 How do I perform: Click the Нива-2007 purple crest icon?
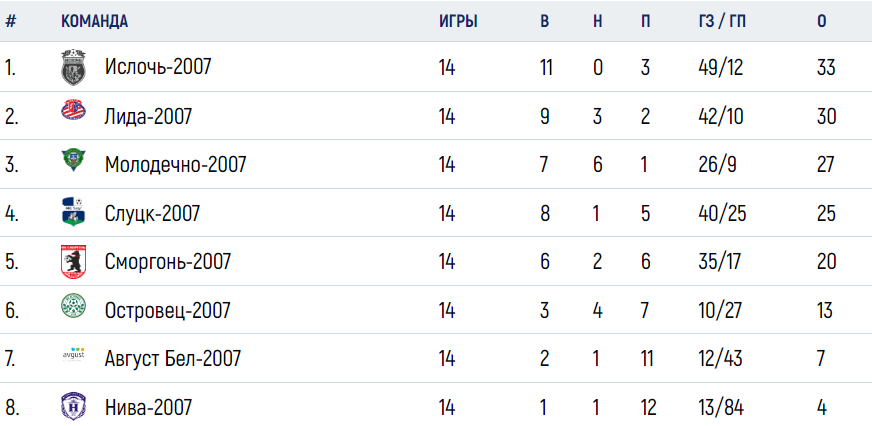coord(73,406)
